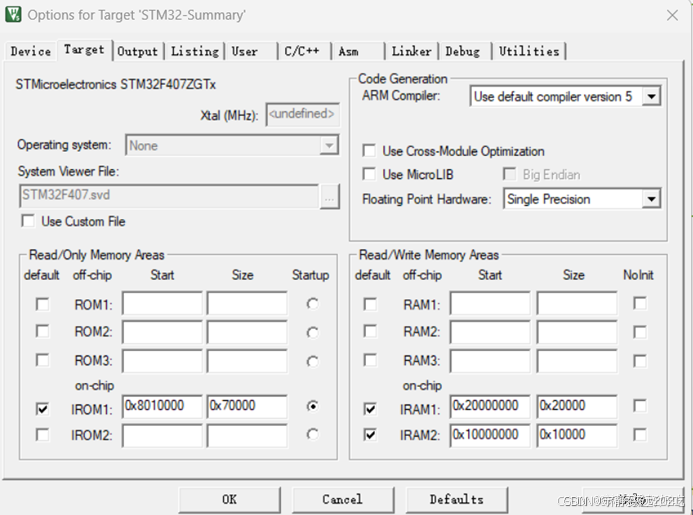Click the IROM2 Start field

pyautogui.click(x=162, y=435)
